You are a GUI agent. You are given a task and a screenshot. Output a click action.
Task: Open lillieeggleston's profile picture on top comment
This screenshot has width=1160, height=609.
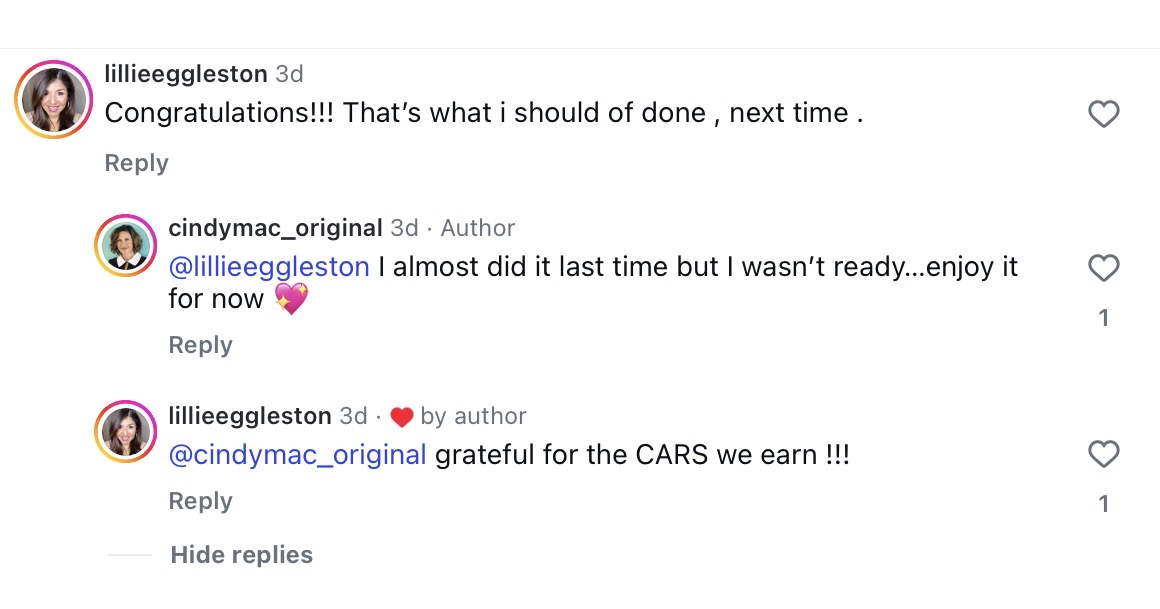click(x=54, y=99)
